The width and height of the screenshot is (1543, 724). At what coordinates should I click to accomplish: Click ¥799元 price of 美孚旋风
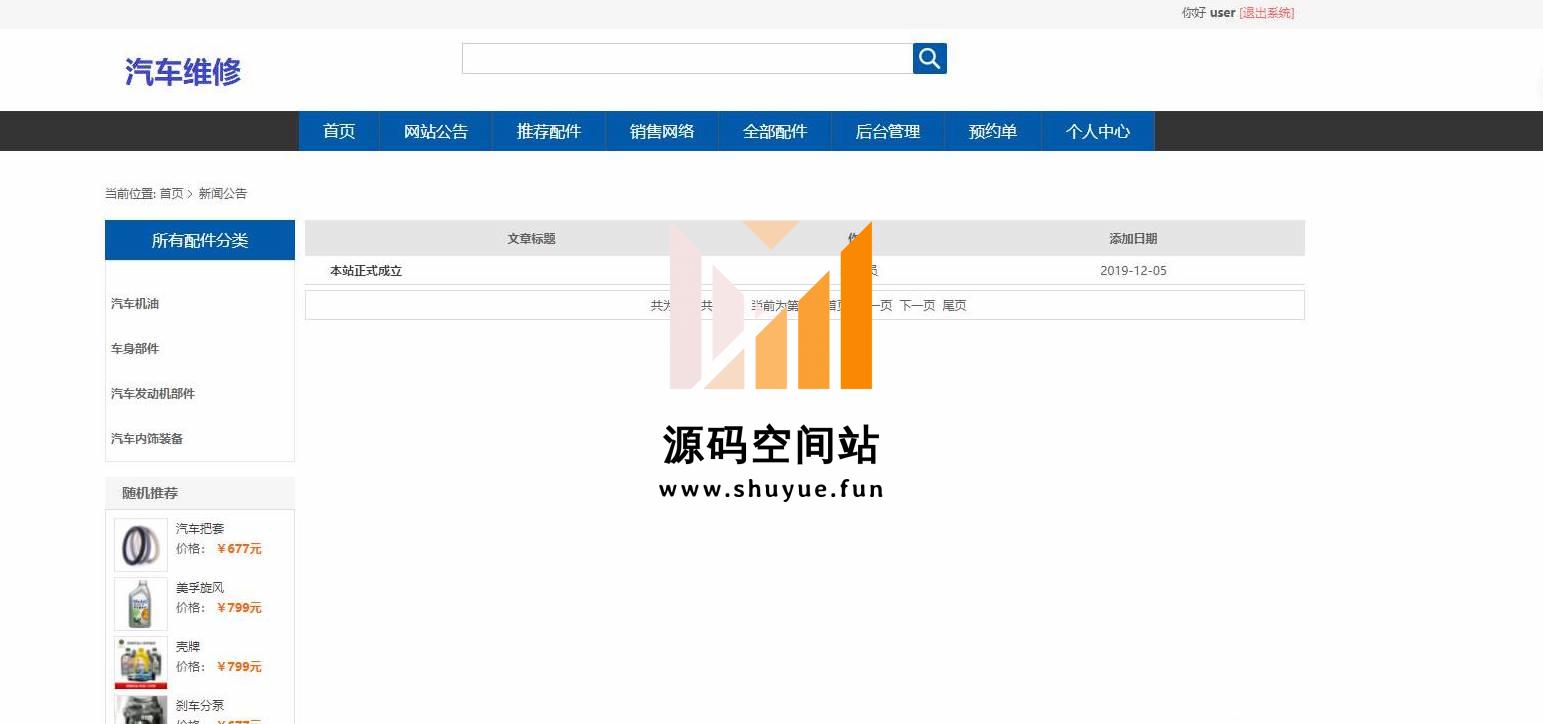coord(239,608)
